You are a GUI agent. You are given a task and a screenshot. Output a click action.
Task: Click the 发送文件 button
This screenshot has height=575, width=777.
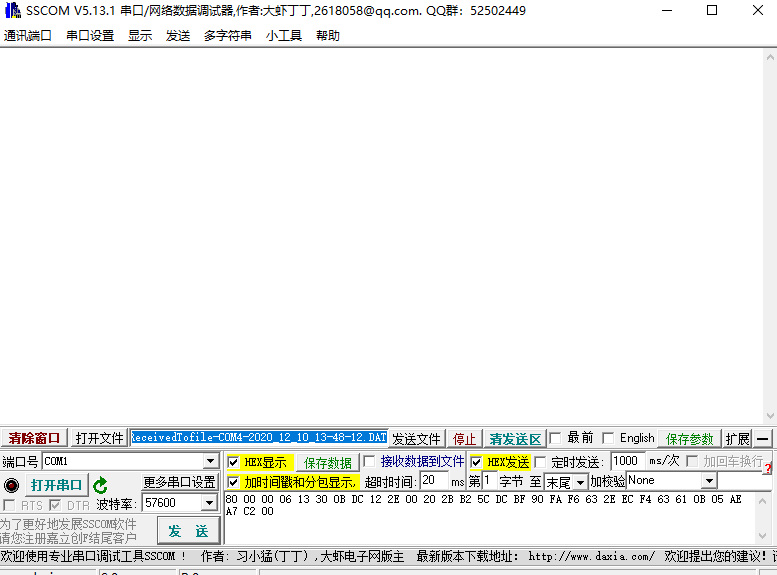click(416, 439)
